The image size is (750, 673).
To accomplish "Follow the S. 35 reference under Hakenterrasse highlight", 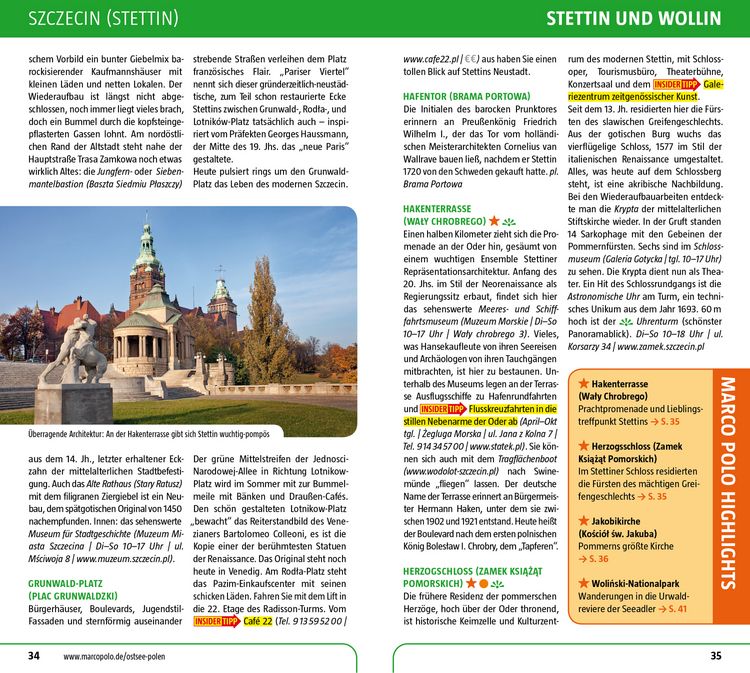I will point(665,422).
